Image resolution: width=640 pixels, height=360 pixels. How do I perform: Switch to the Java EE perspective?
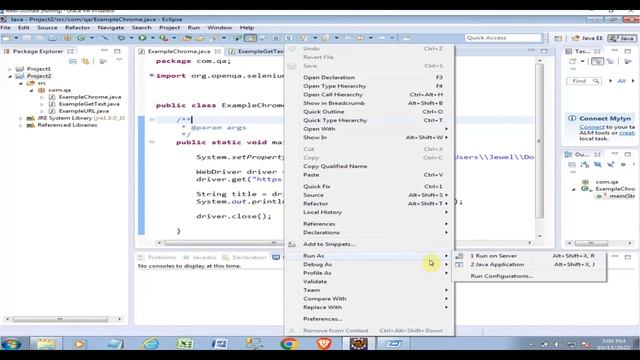pos(587,38)
